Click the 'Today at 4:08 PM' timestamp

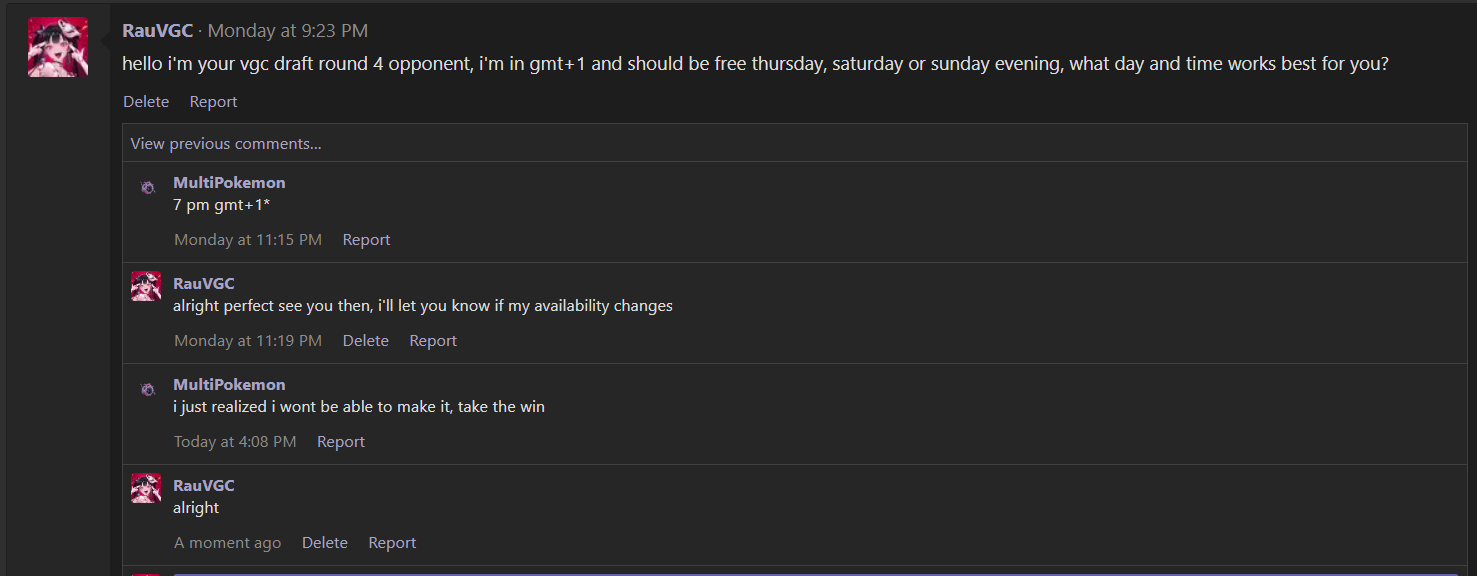click(x=235, y=442)
